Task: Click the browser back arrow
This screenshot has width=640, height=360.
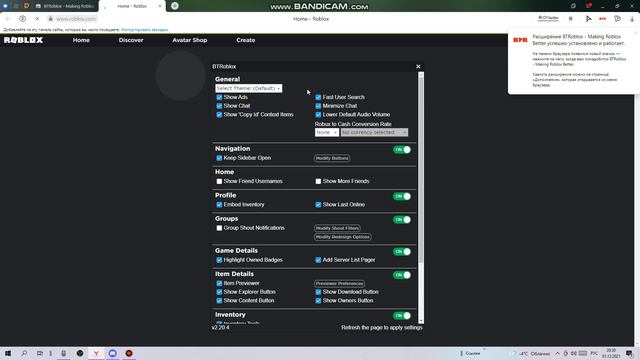Action: pyautogui.click(x=7, y=19)
